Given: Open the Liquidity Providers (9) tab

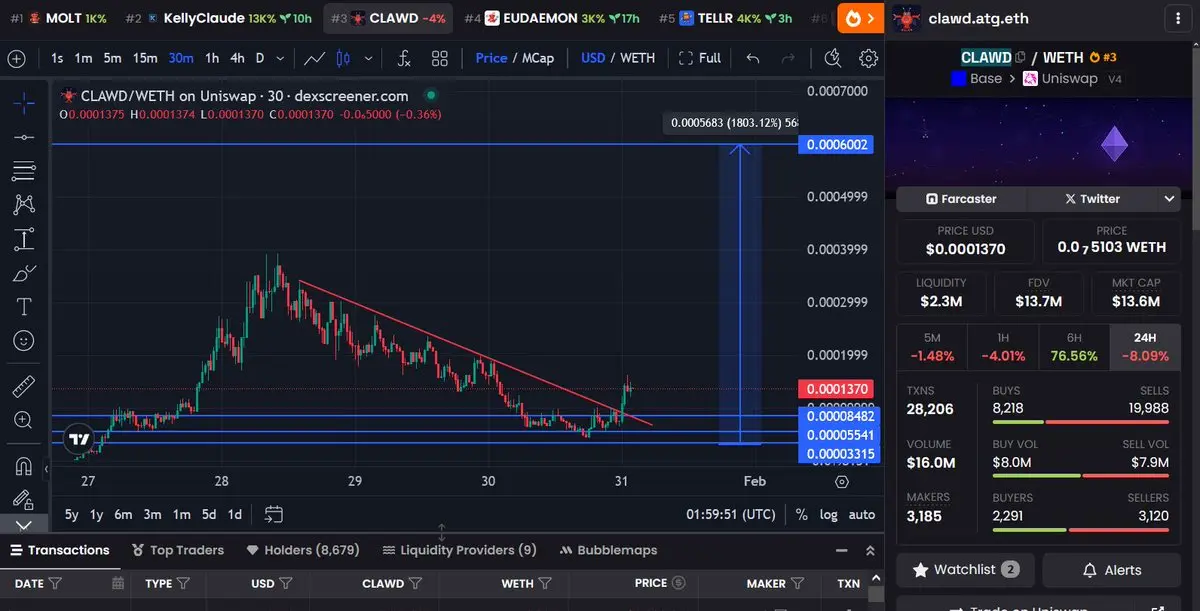Looking at the screenshot, I should [x=459, y=550].
